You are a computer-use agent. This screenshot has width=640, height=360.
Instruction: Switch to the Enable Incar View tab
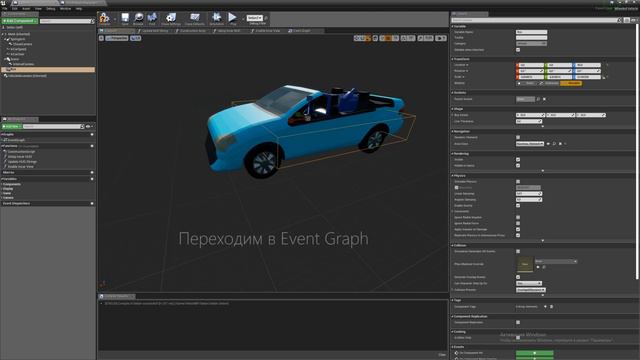267,31
